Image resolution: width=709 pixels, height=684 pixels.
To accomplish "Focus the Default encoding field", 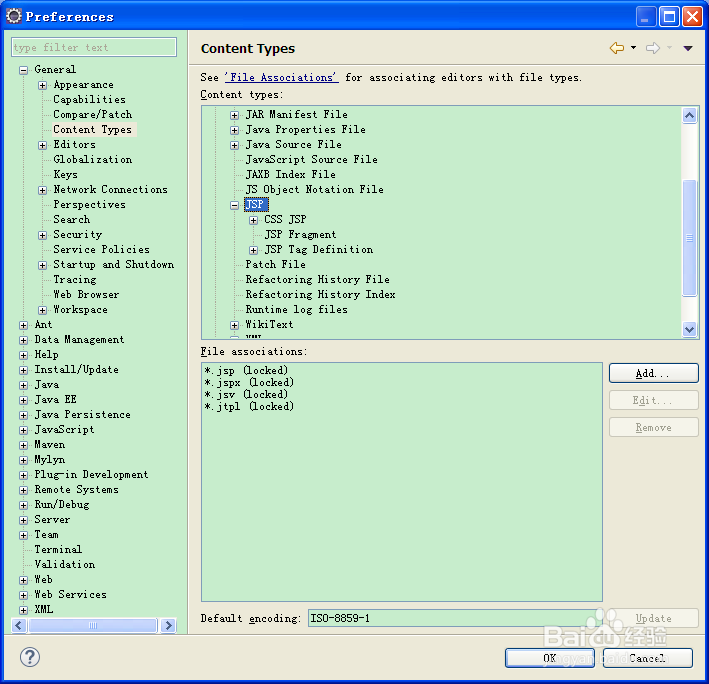I will click(x=455, y=618).
